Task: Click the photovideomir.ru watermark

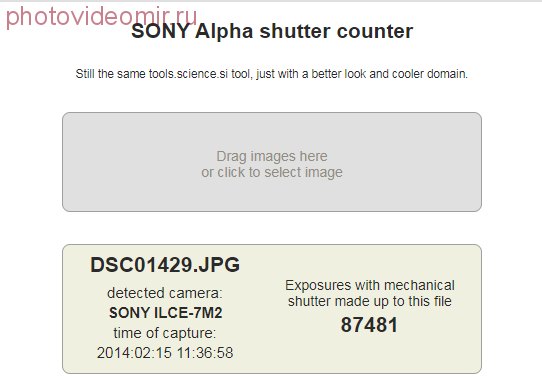Action: (x=101, y=16)
